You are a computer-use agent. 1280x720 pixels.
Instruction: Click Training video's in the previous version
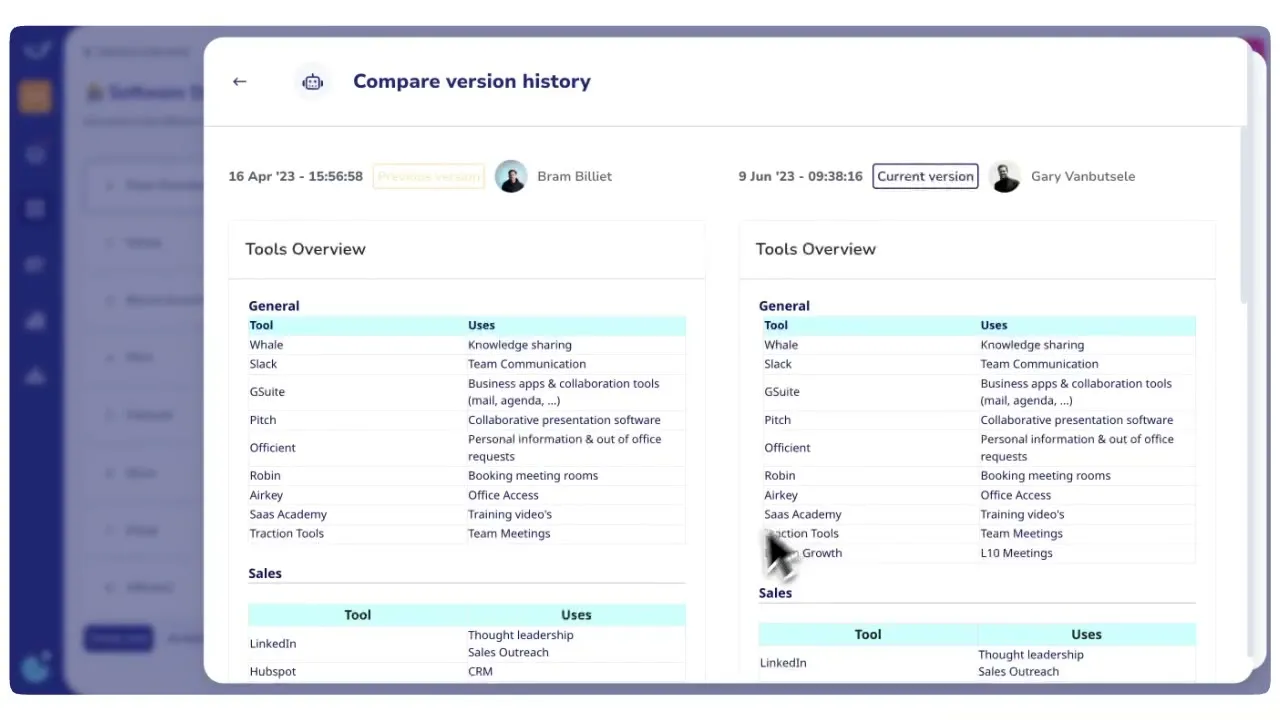510,515
